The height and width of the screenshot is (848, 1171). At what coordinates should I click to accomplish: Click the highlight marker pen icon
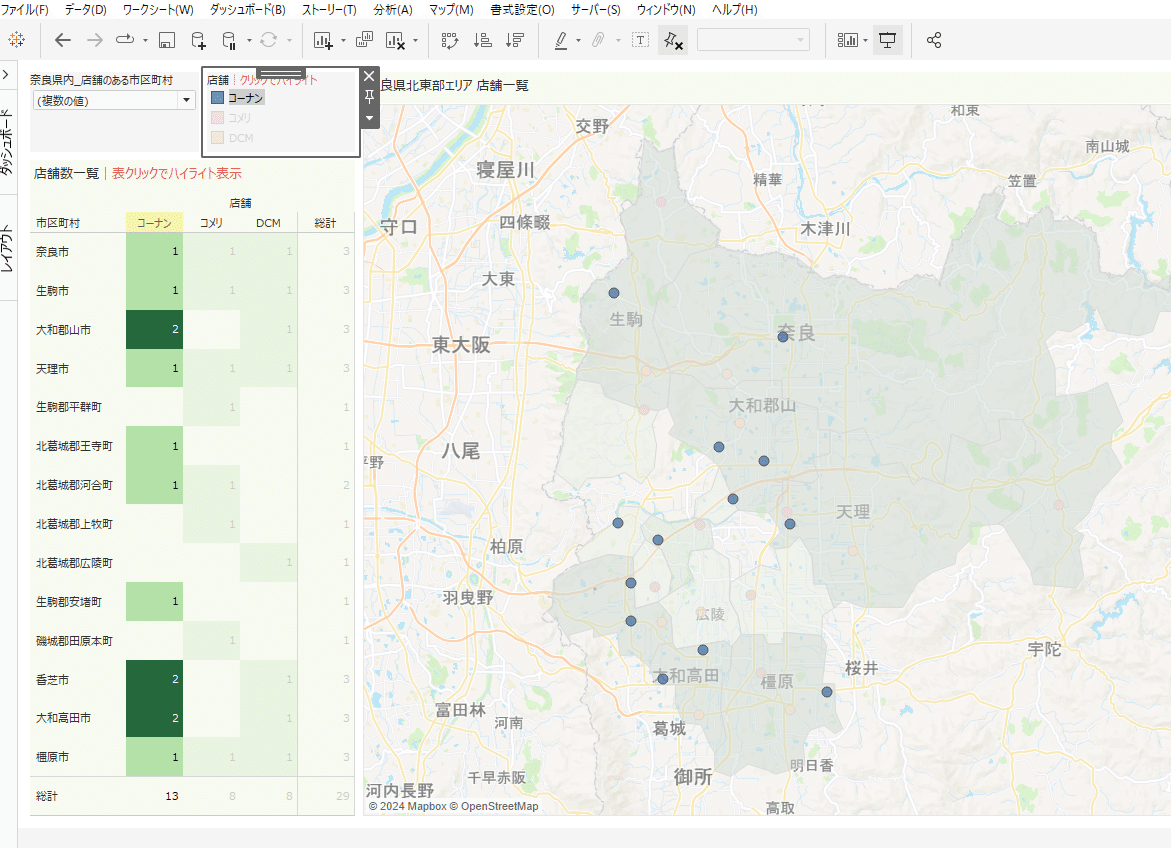tap(561, 40)
